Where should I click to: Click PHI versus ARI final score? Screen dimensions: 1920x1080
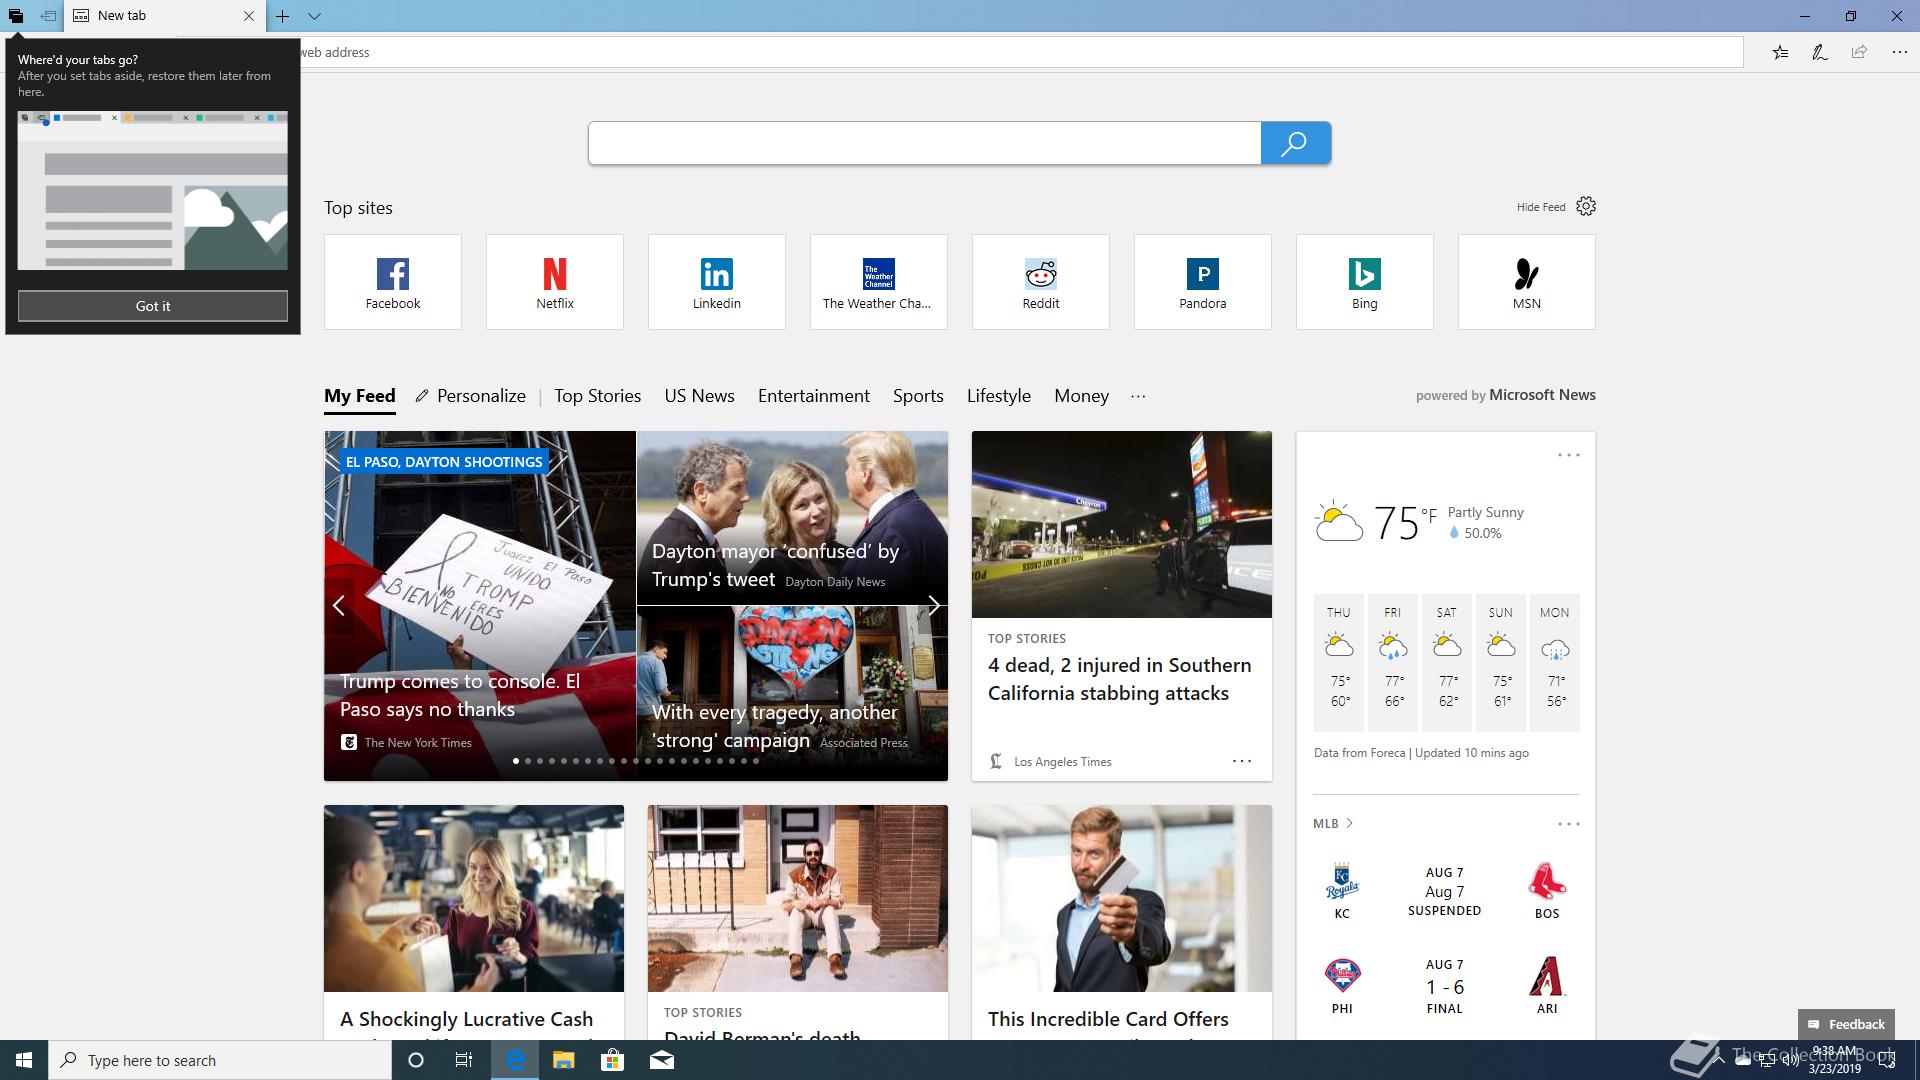click(x=1445, y=986)
